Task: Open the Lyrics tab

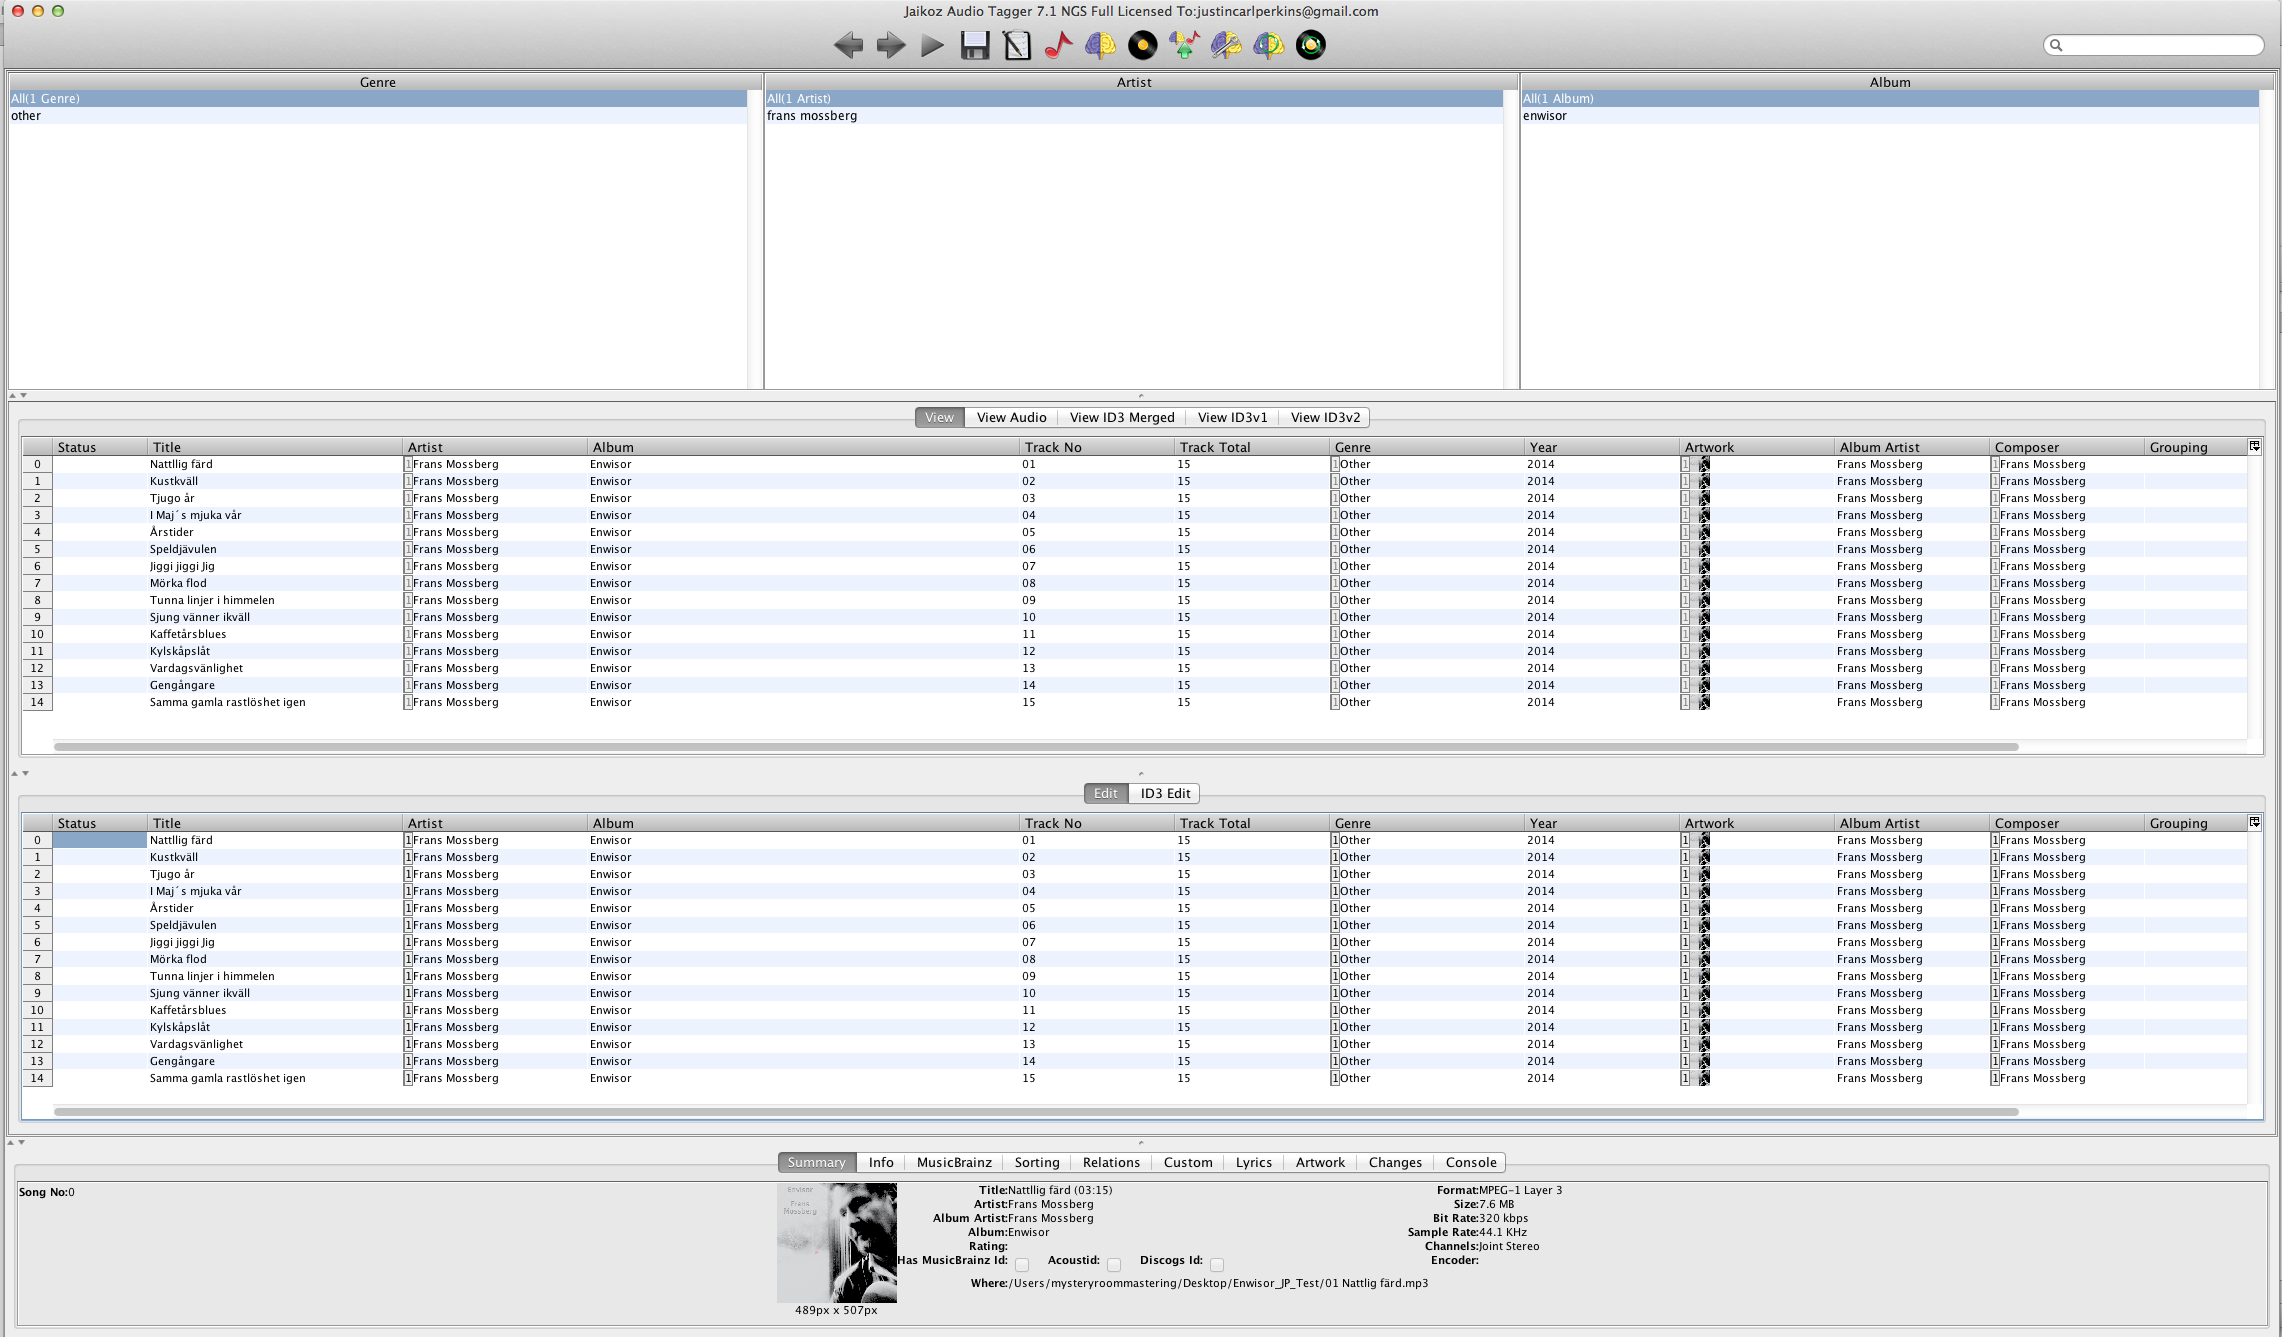Action: (x=1253, y=1163)
